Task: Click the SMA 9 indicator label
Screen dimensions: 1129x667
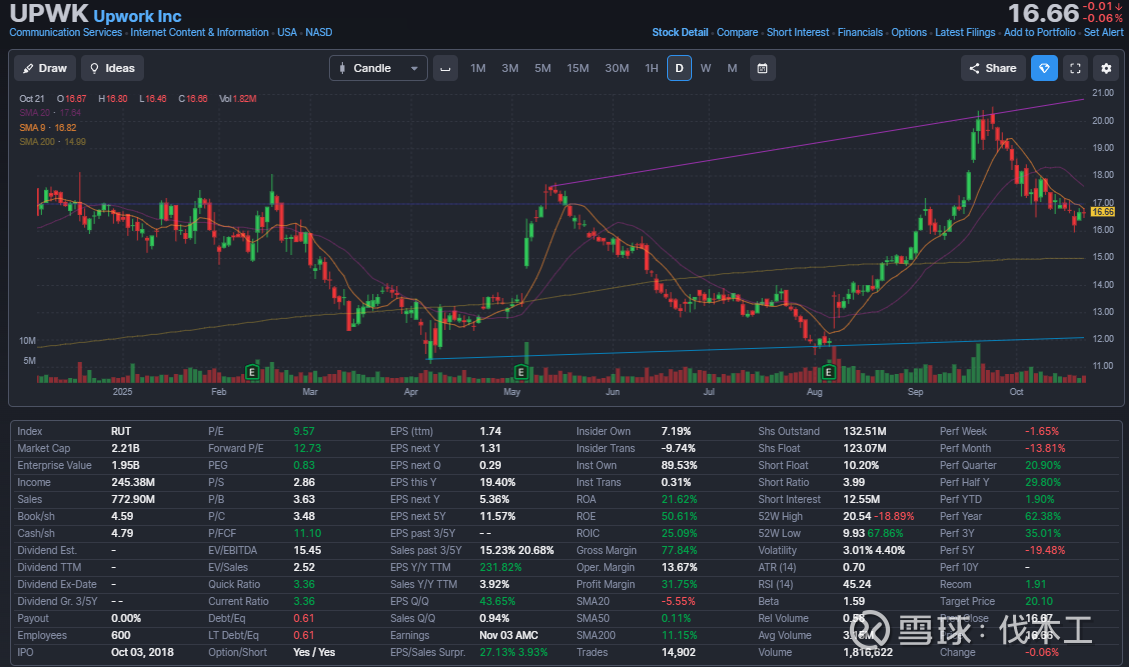Action: click(48, 127)
